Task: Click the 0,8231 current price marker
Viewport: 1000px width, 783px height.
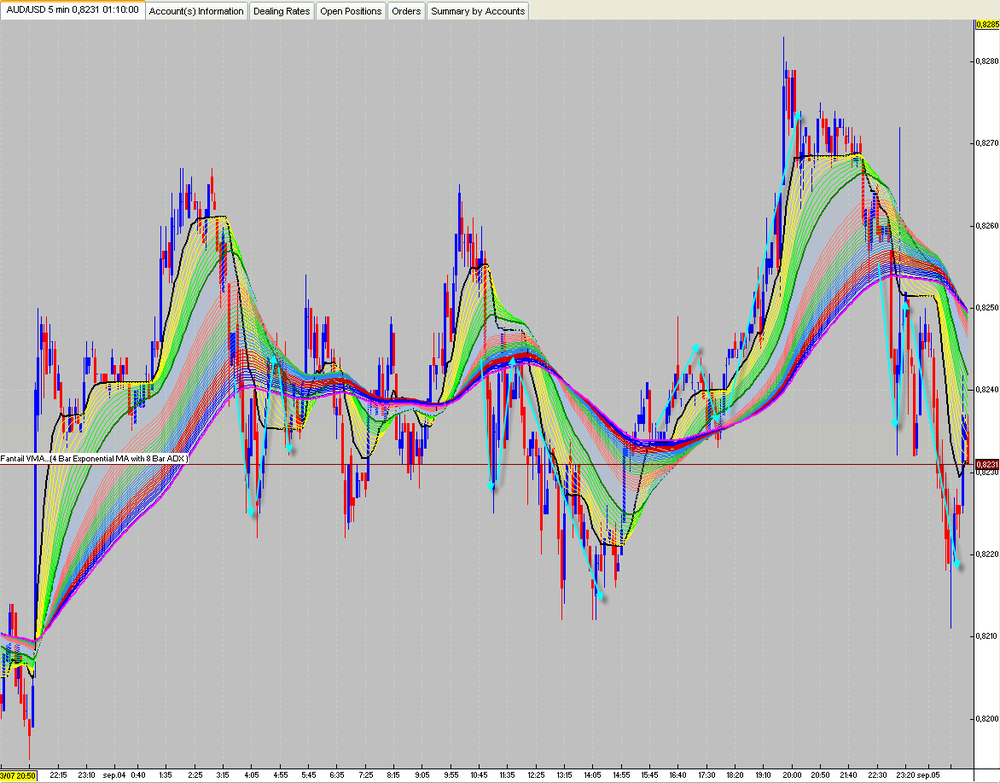Action: 986,464
